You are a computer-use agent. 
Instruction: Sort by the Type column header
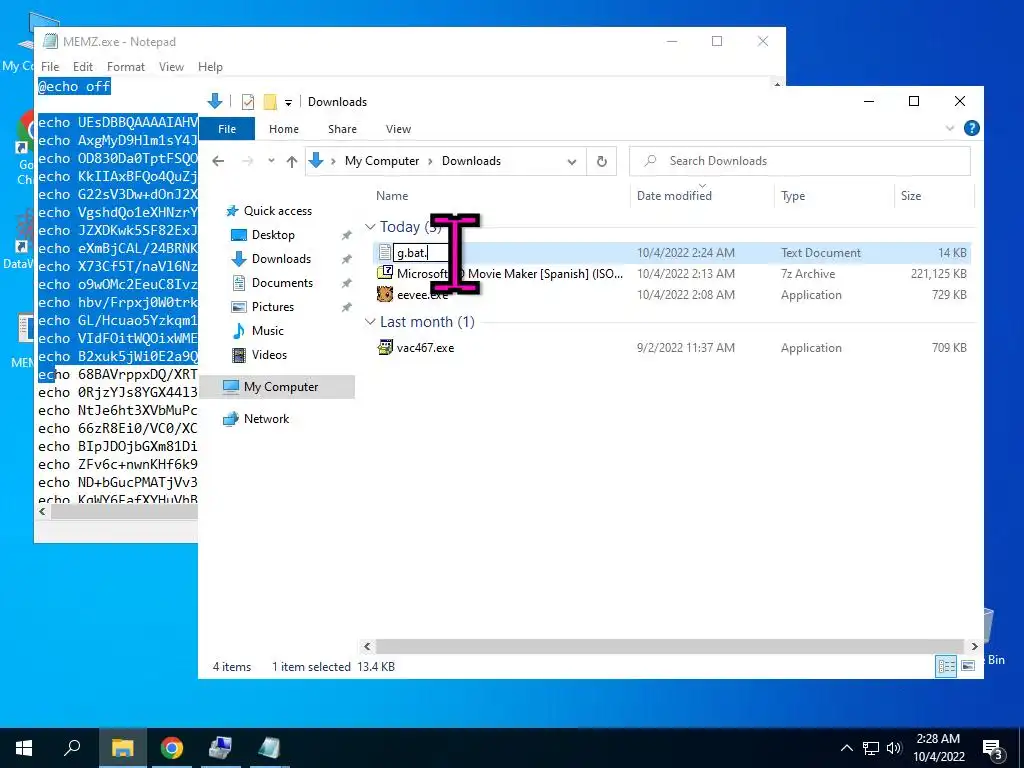pos(793,196)
